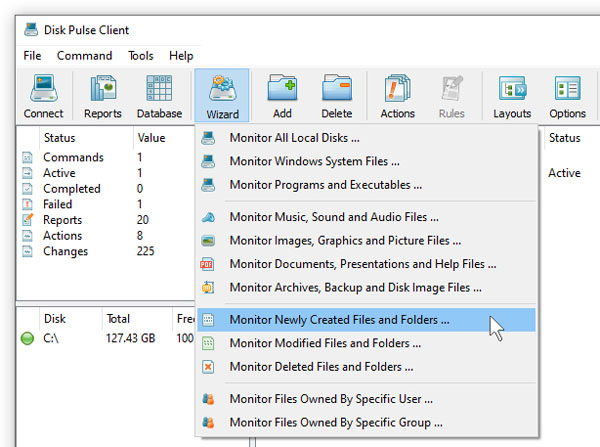Click the Commands row icon
The image size is (600, 447).
coord(27,157)
